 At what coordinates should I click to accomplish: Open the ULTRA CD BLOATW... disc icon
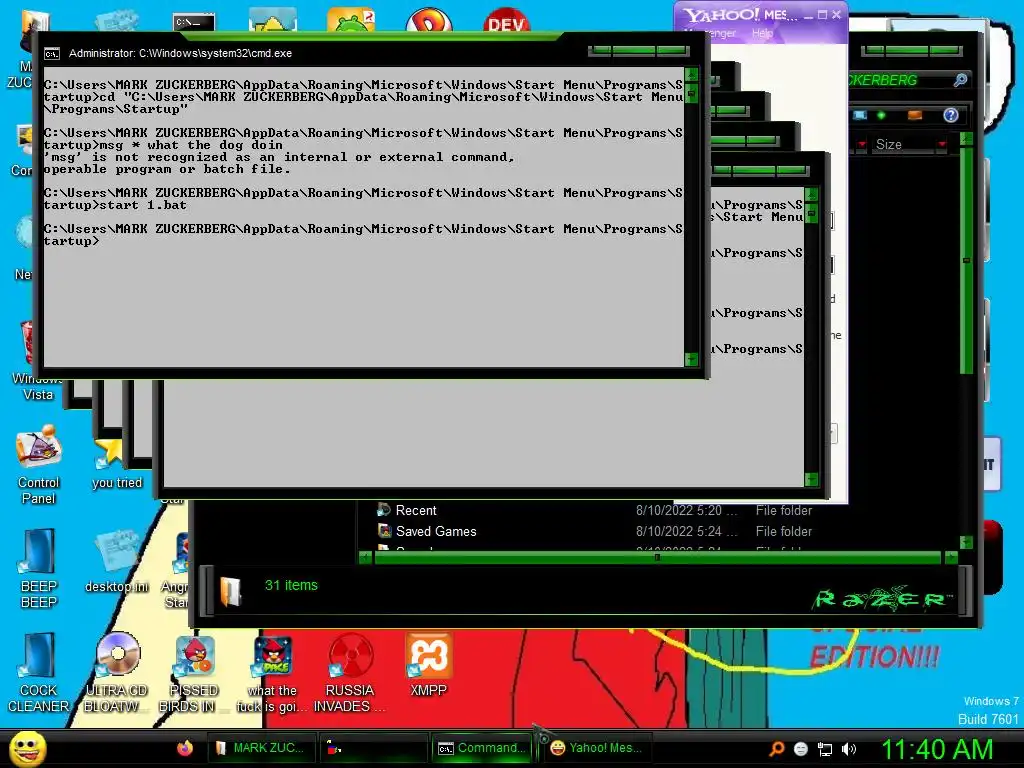[x=116, y=673]
